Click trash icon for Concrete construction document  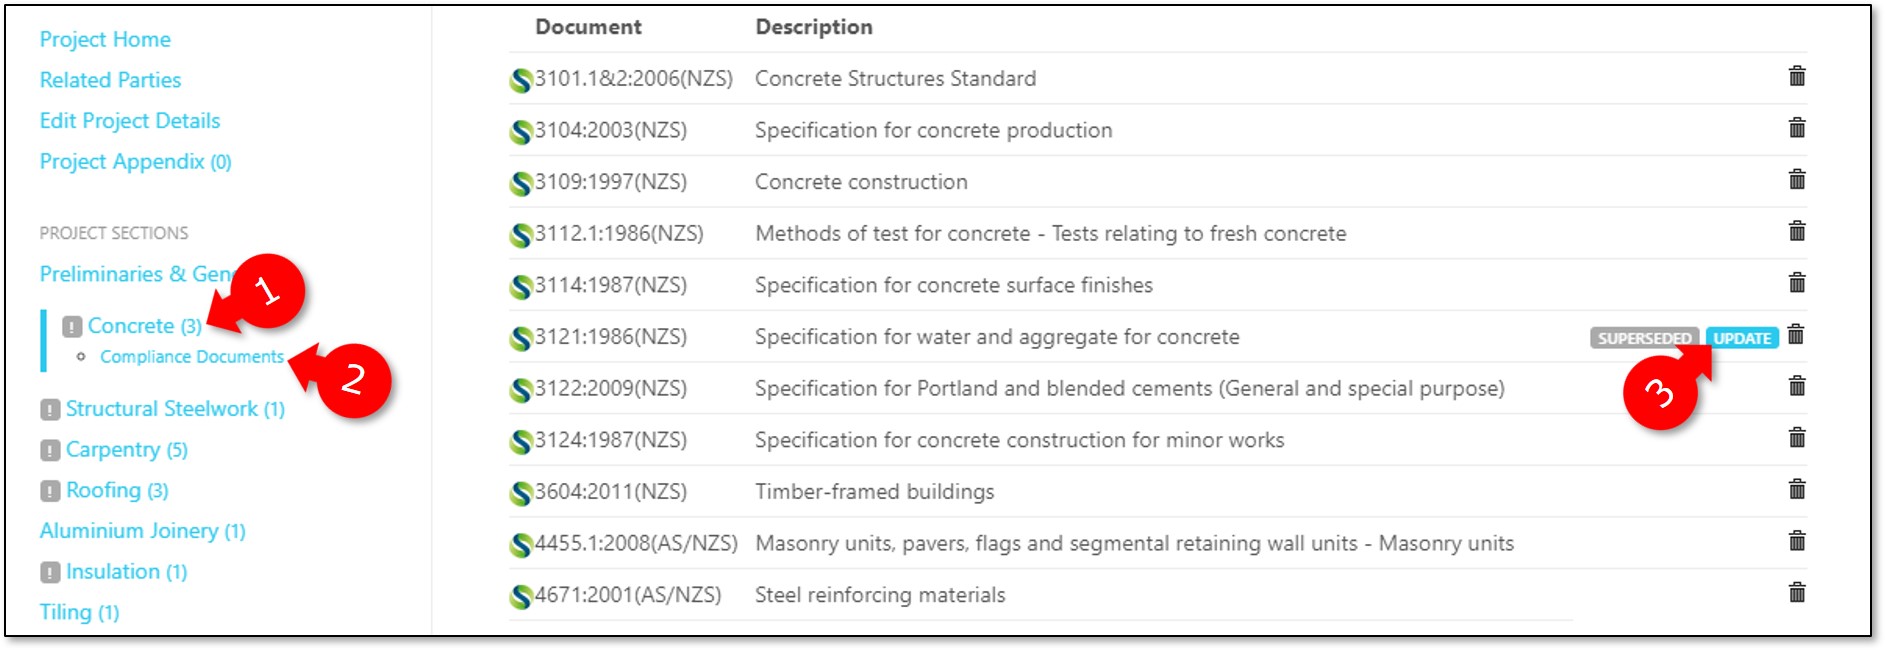(x=1796, y=180)
